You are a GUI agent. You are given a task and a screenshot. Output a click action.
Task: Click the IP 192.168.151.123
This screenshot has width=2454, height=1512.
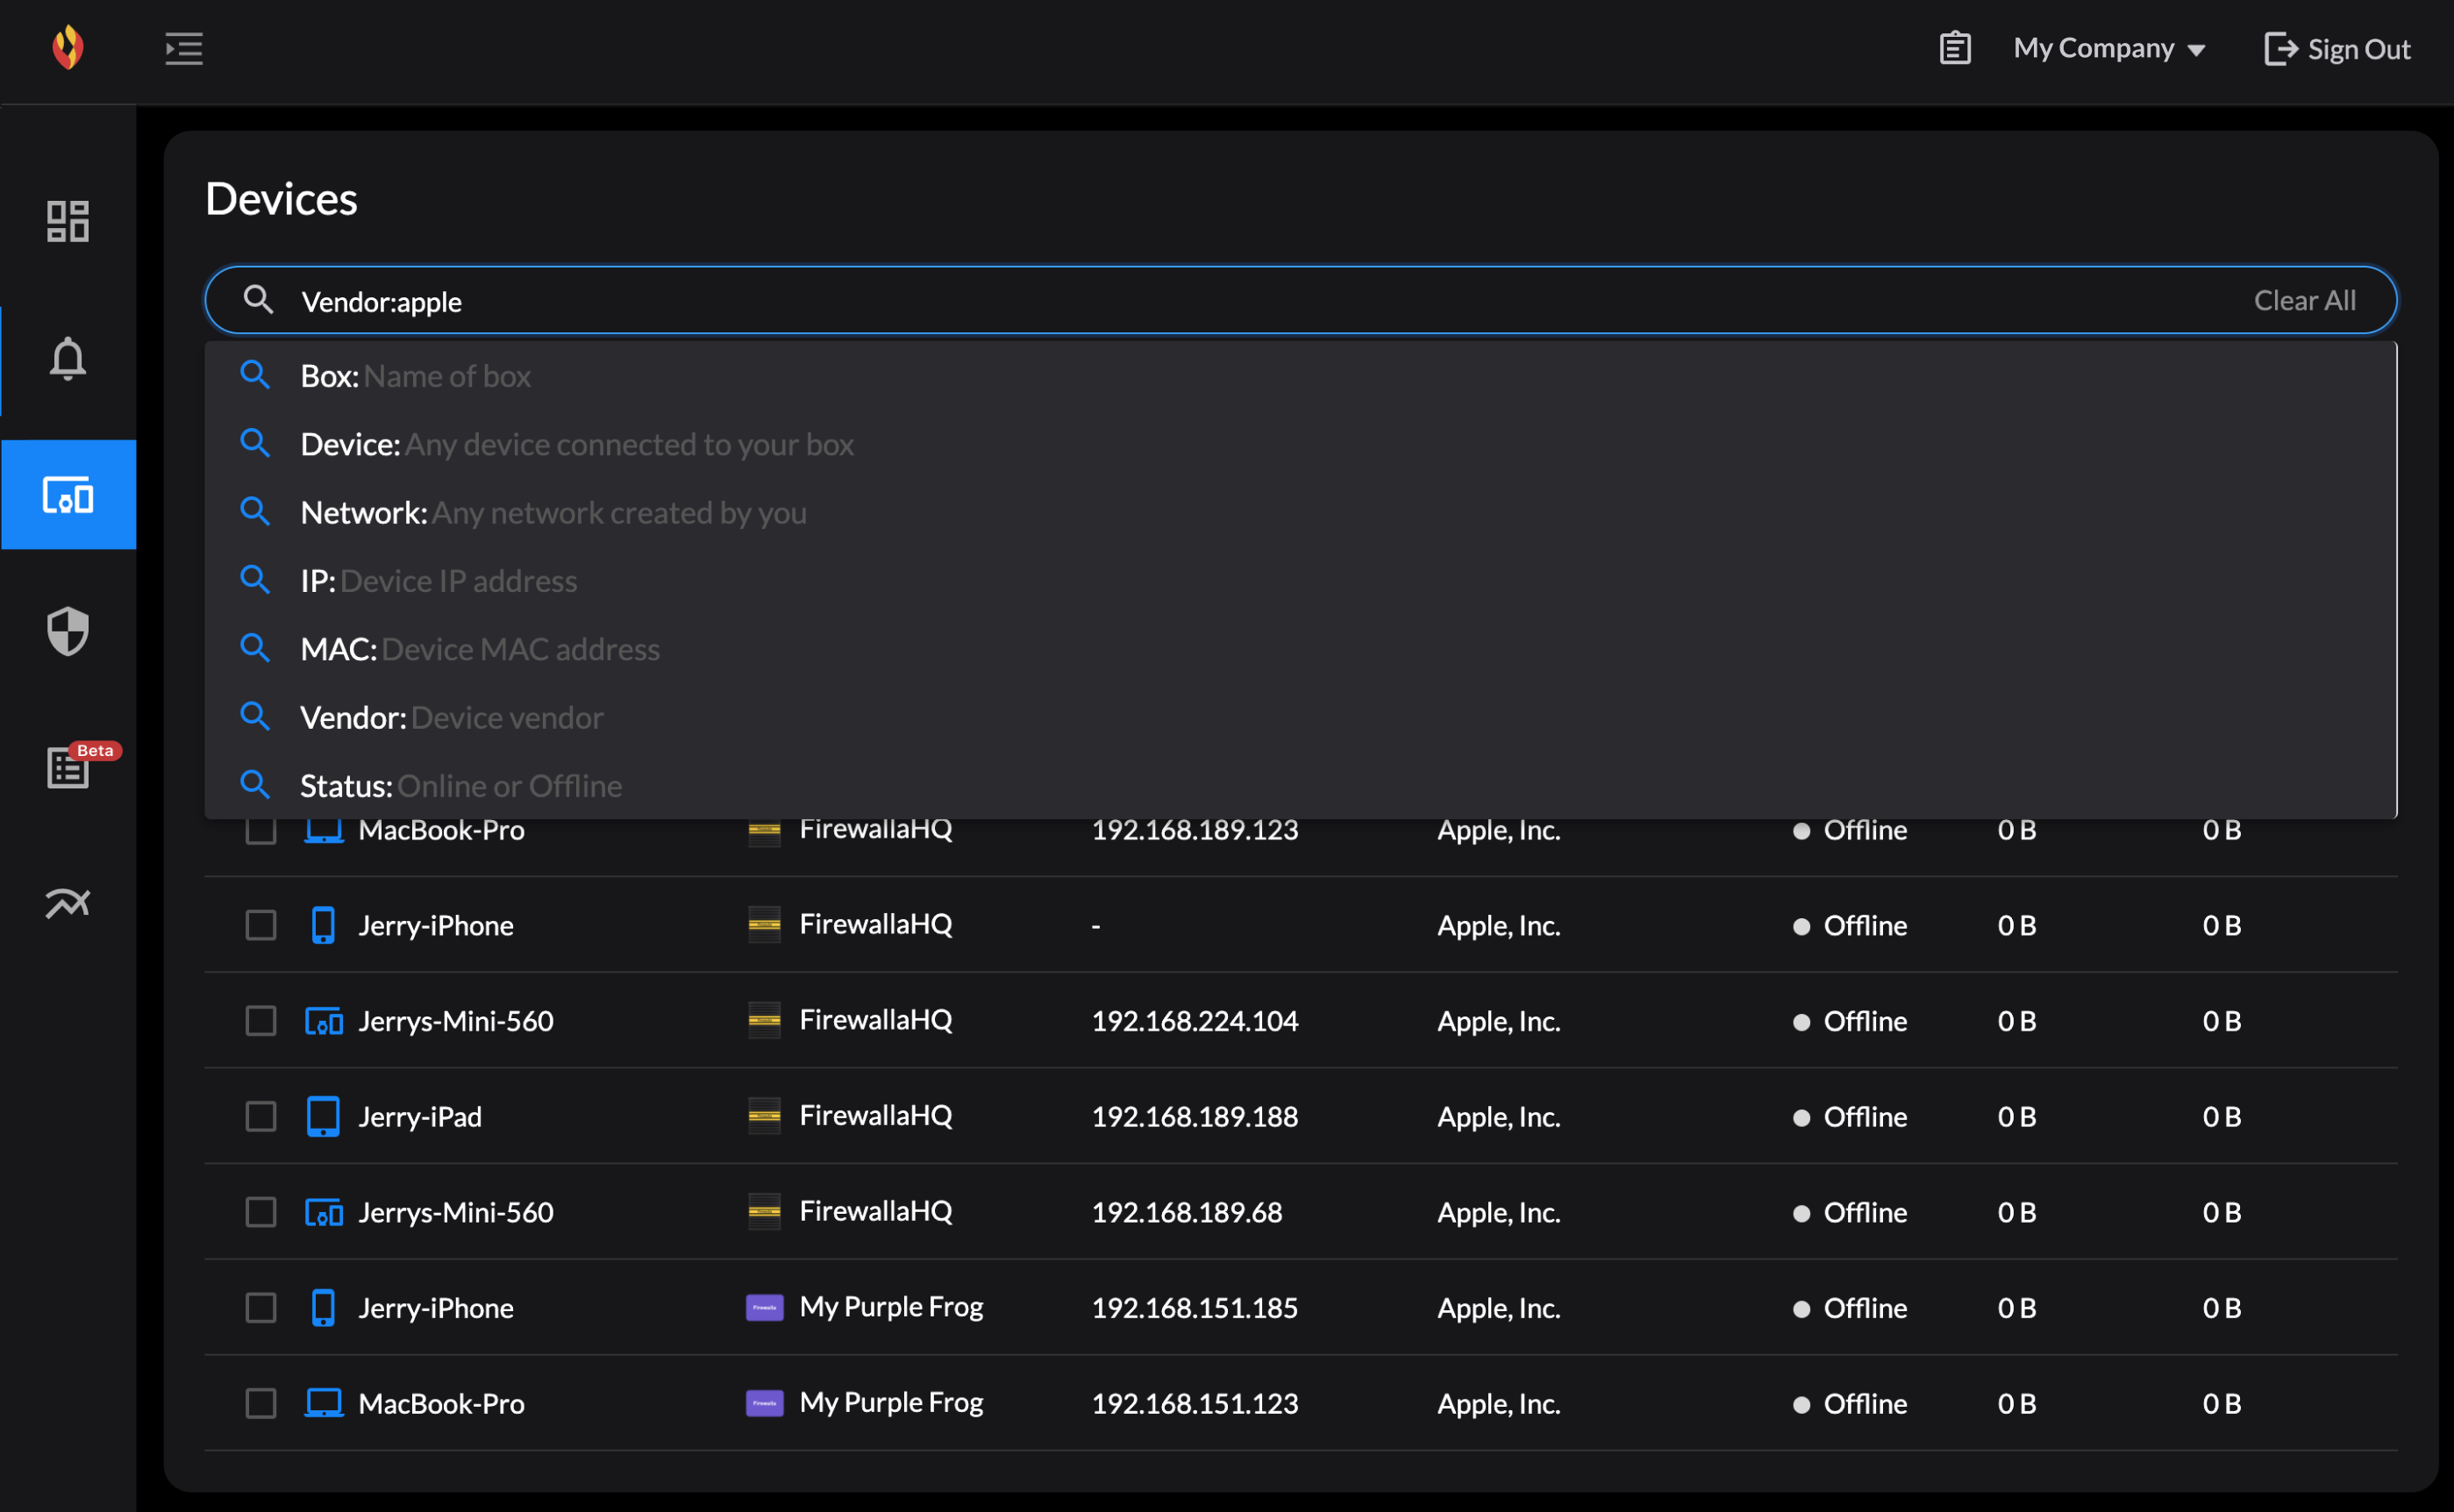(x=1194, y=1403)
